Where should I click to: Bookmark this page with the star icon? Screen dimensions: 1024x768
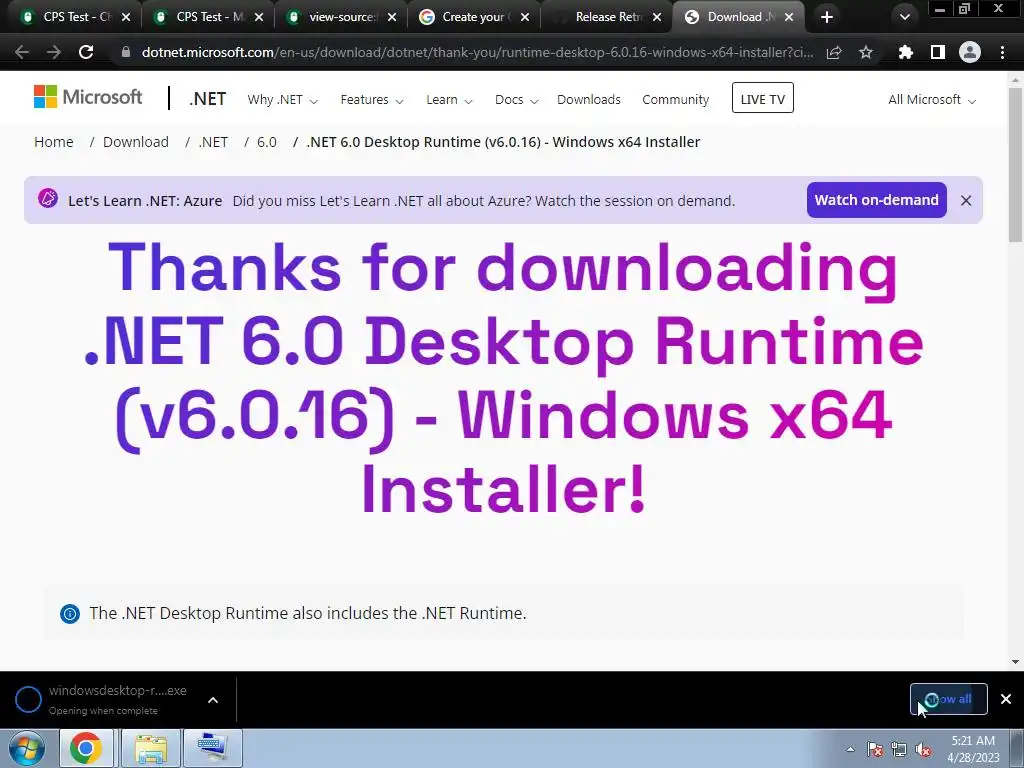(866, 52)
